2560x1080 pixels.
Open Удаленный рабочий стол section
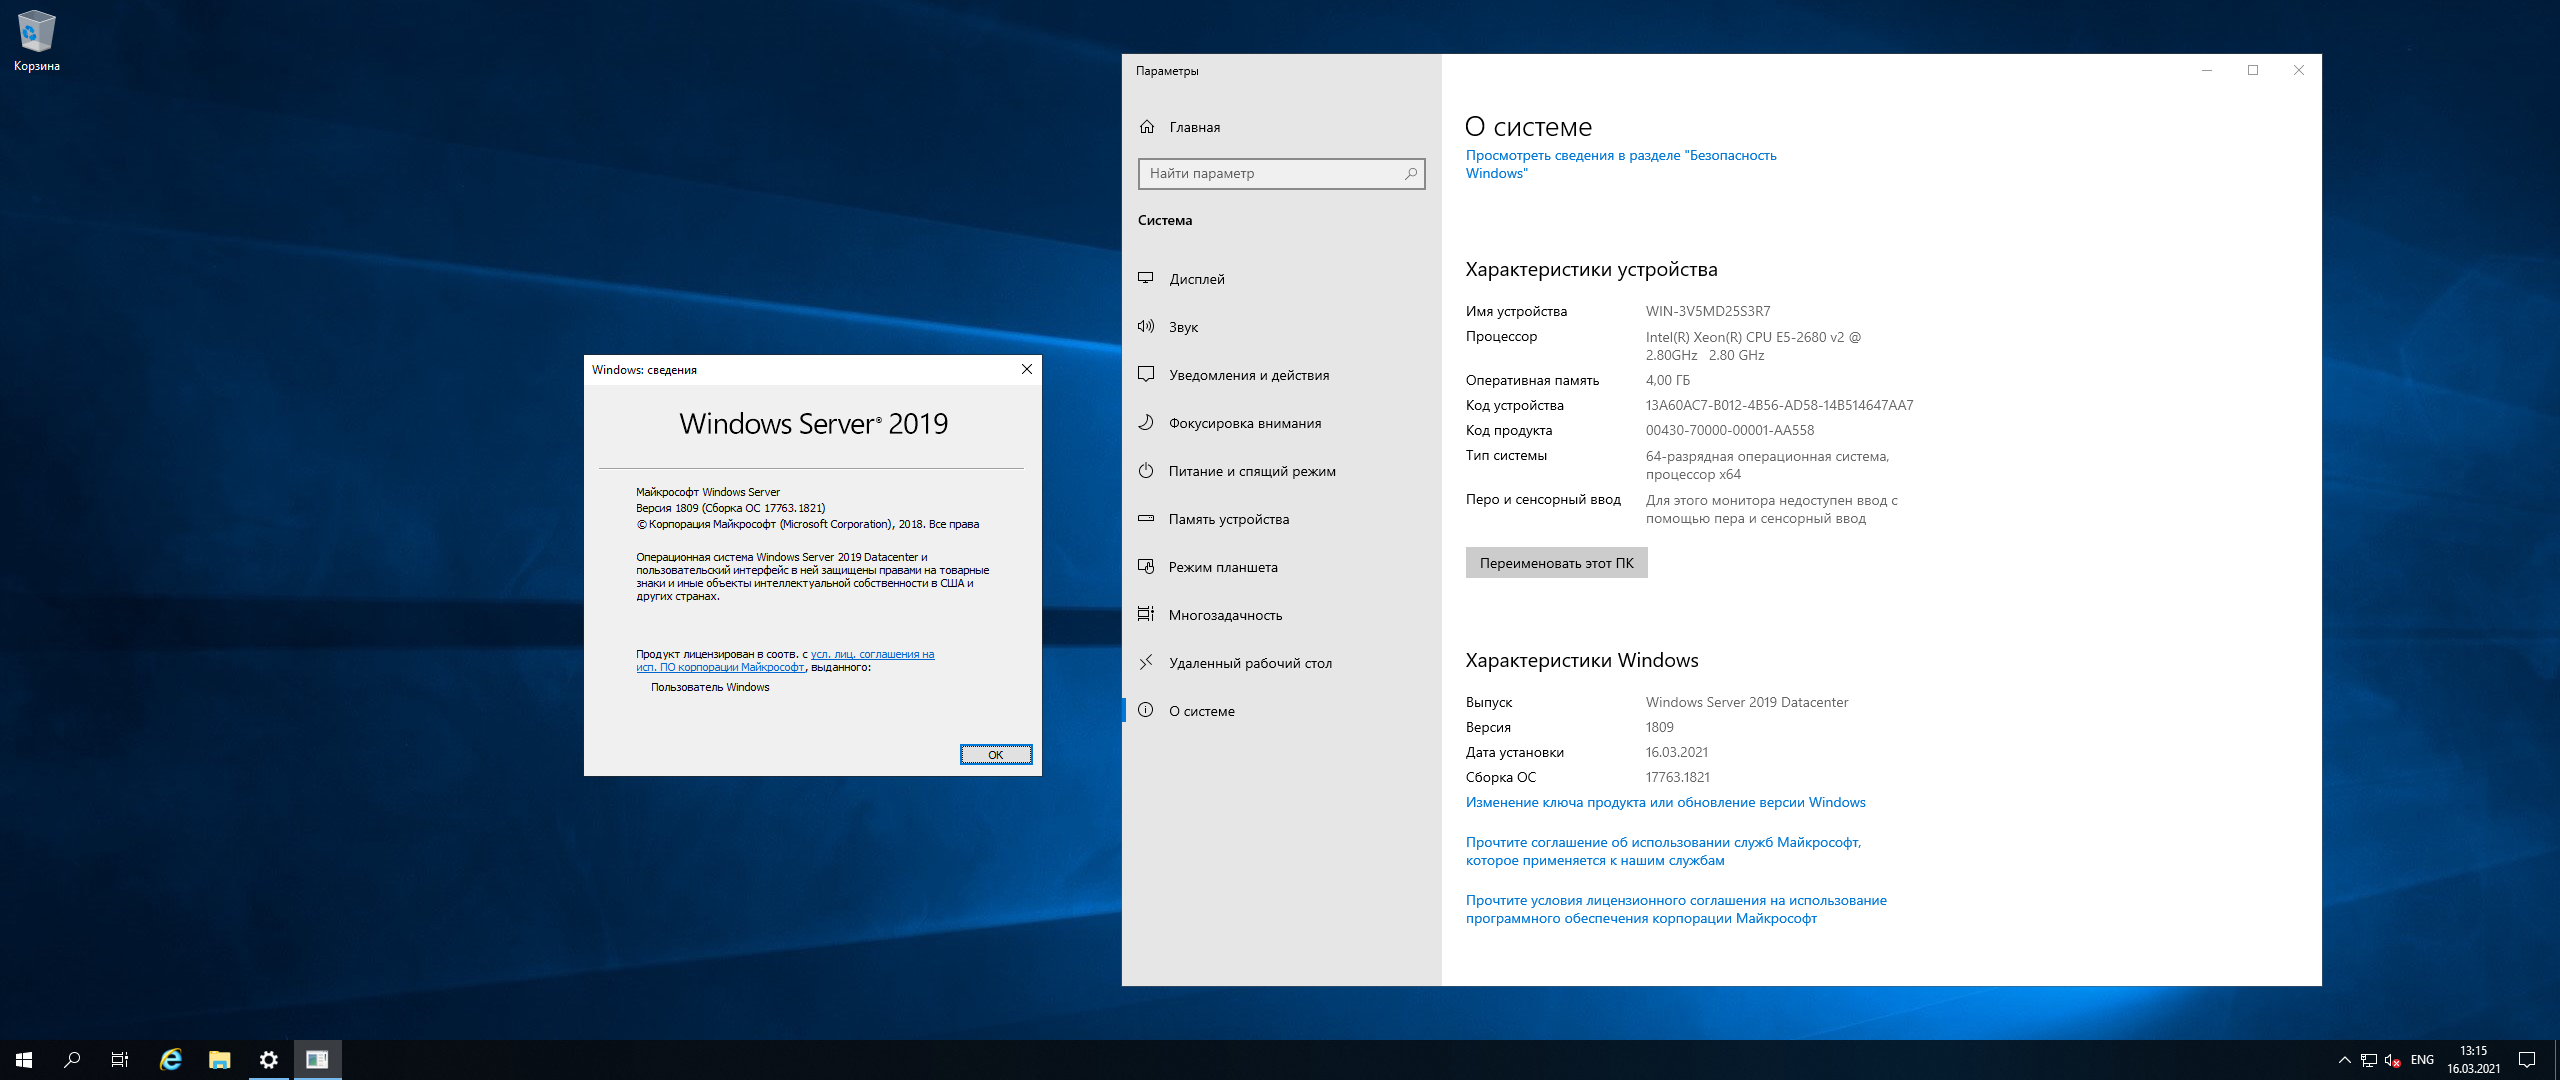coord(1282,663)
